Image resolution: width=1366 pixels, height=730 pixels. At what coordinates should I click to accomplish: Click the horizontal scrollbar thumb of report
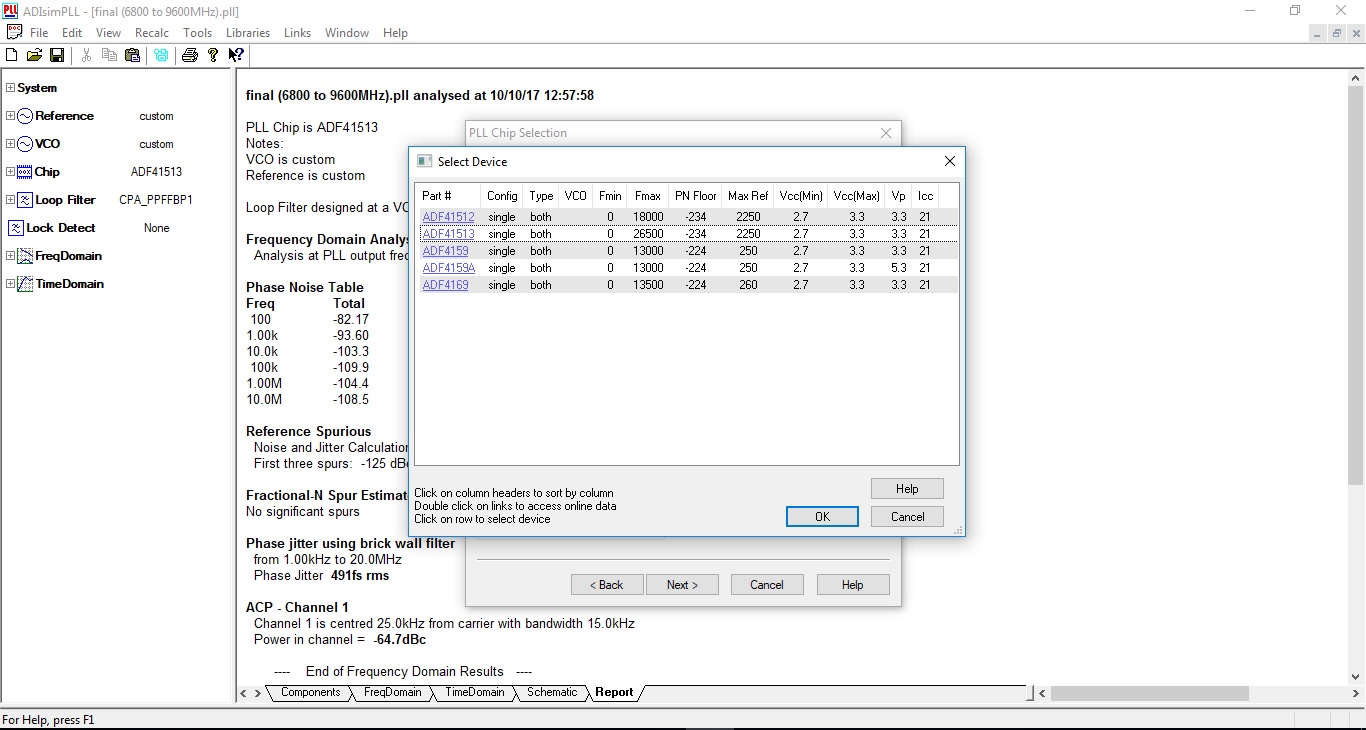point(1150,693)
